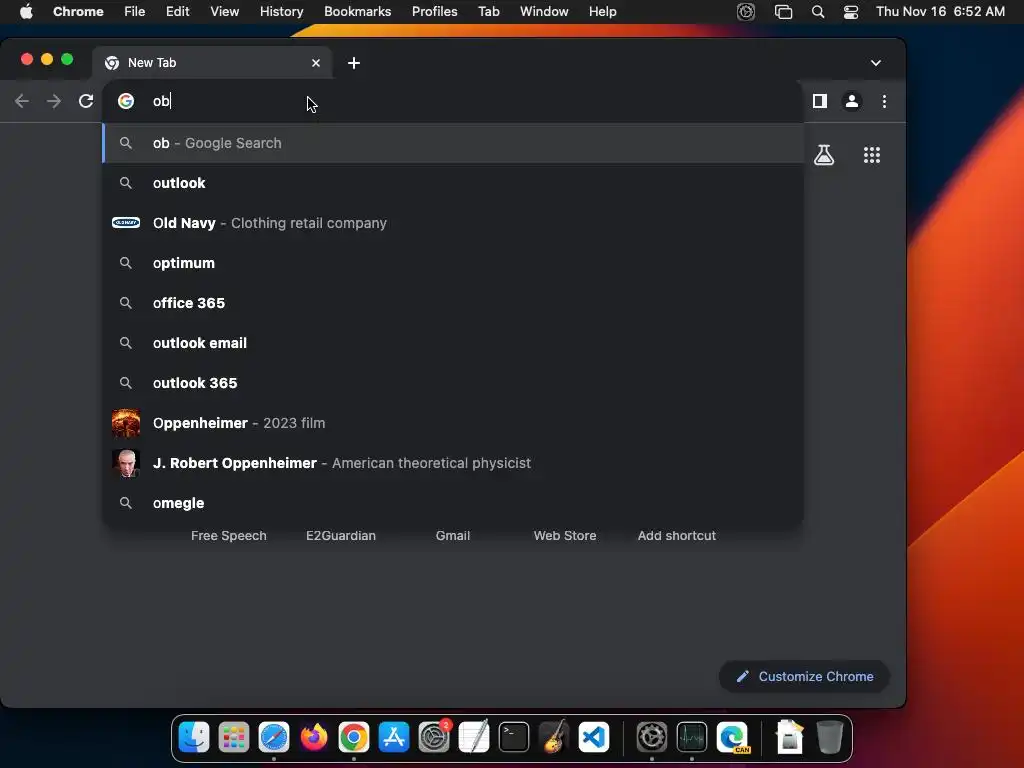Open the Search Labs flask icon

tap(824, 155)
